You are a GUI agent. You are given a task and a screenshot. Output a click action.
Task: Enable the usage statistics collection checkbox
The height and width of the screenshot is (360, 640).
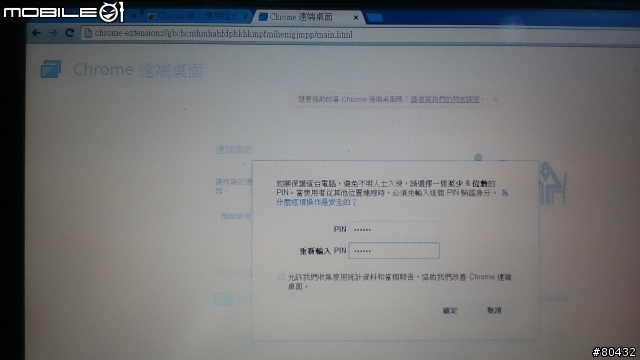(281, 277)
